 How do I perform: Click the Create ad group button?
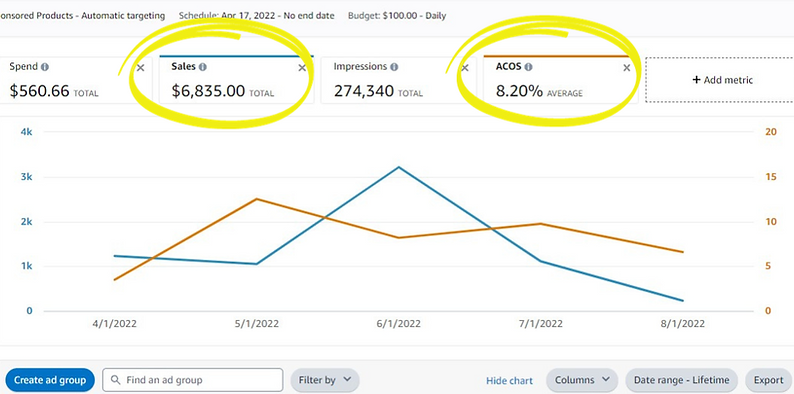point(50,380)
